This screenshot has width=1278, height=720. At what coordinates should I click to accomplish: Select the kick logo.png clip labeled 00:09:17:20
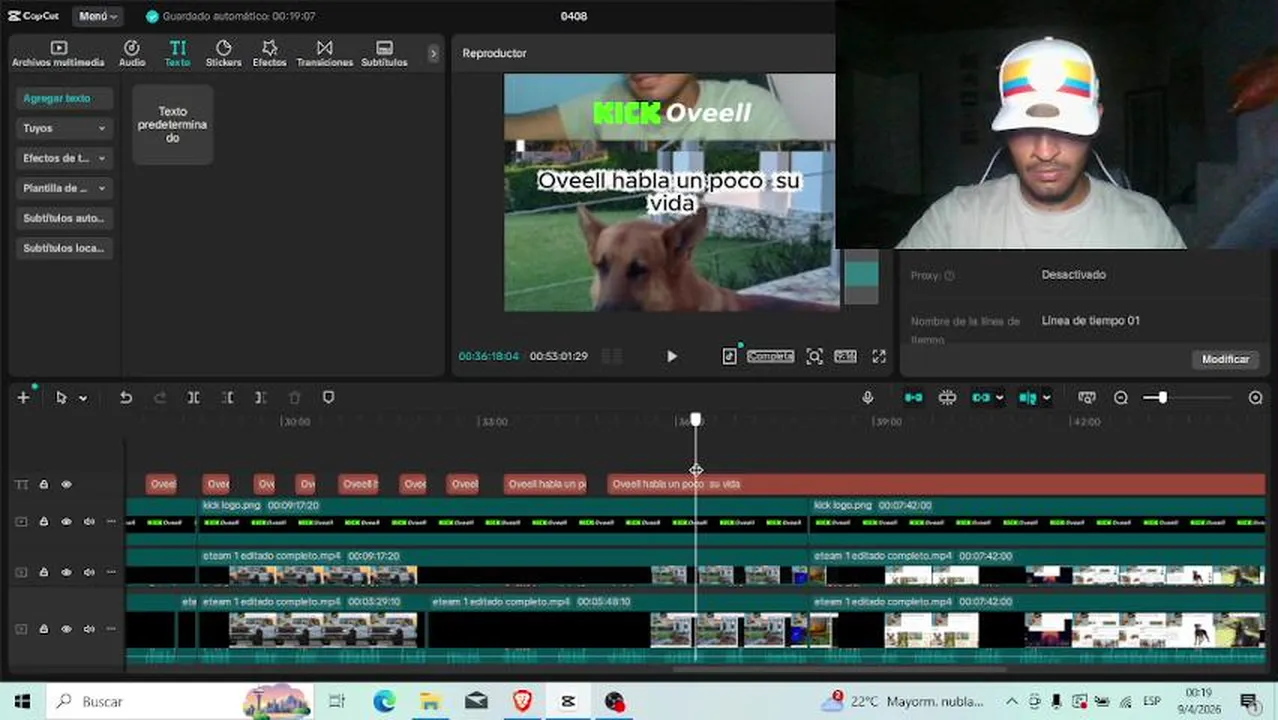502,521
